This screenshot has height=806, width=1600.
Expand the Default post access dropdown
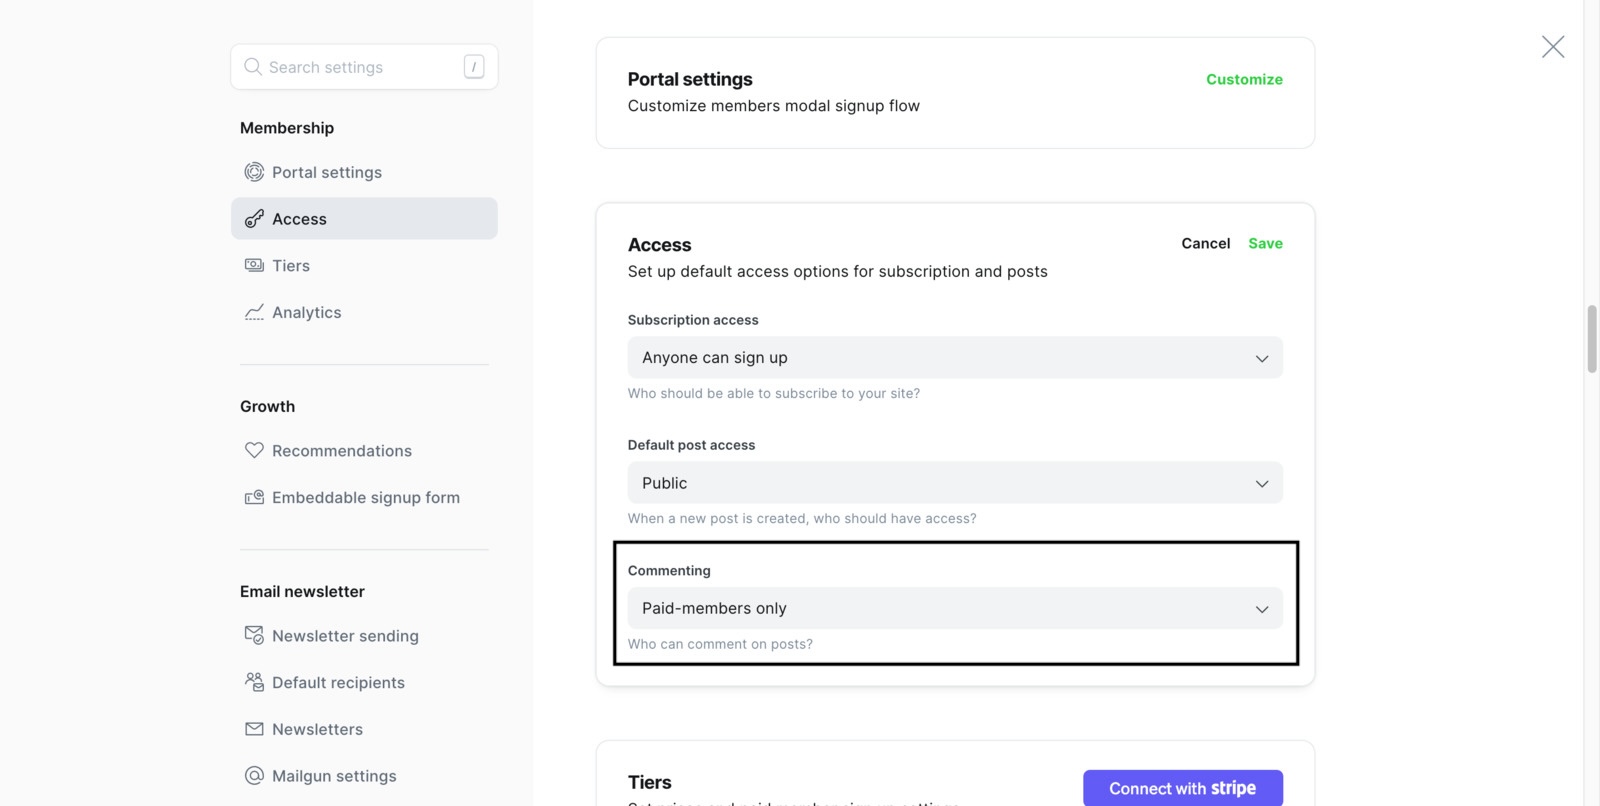[954, 483]
